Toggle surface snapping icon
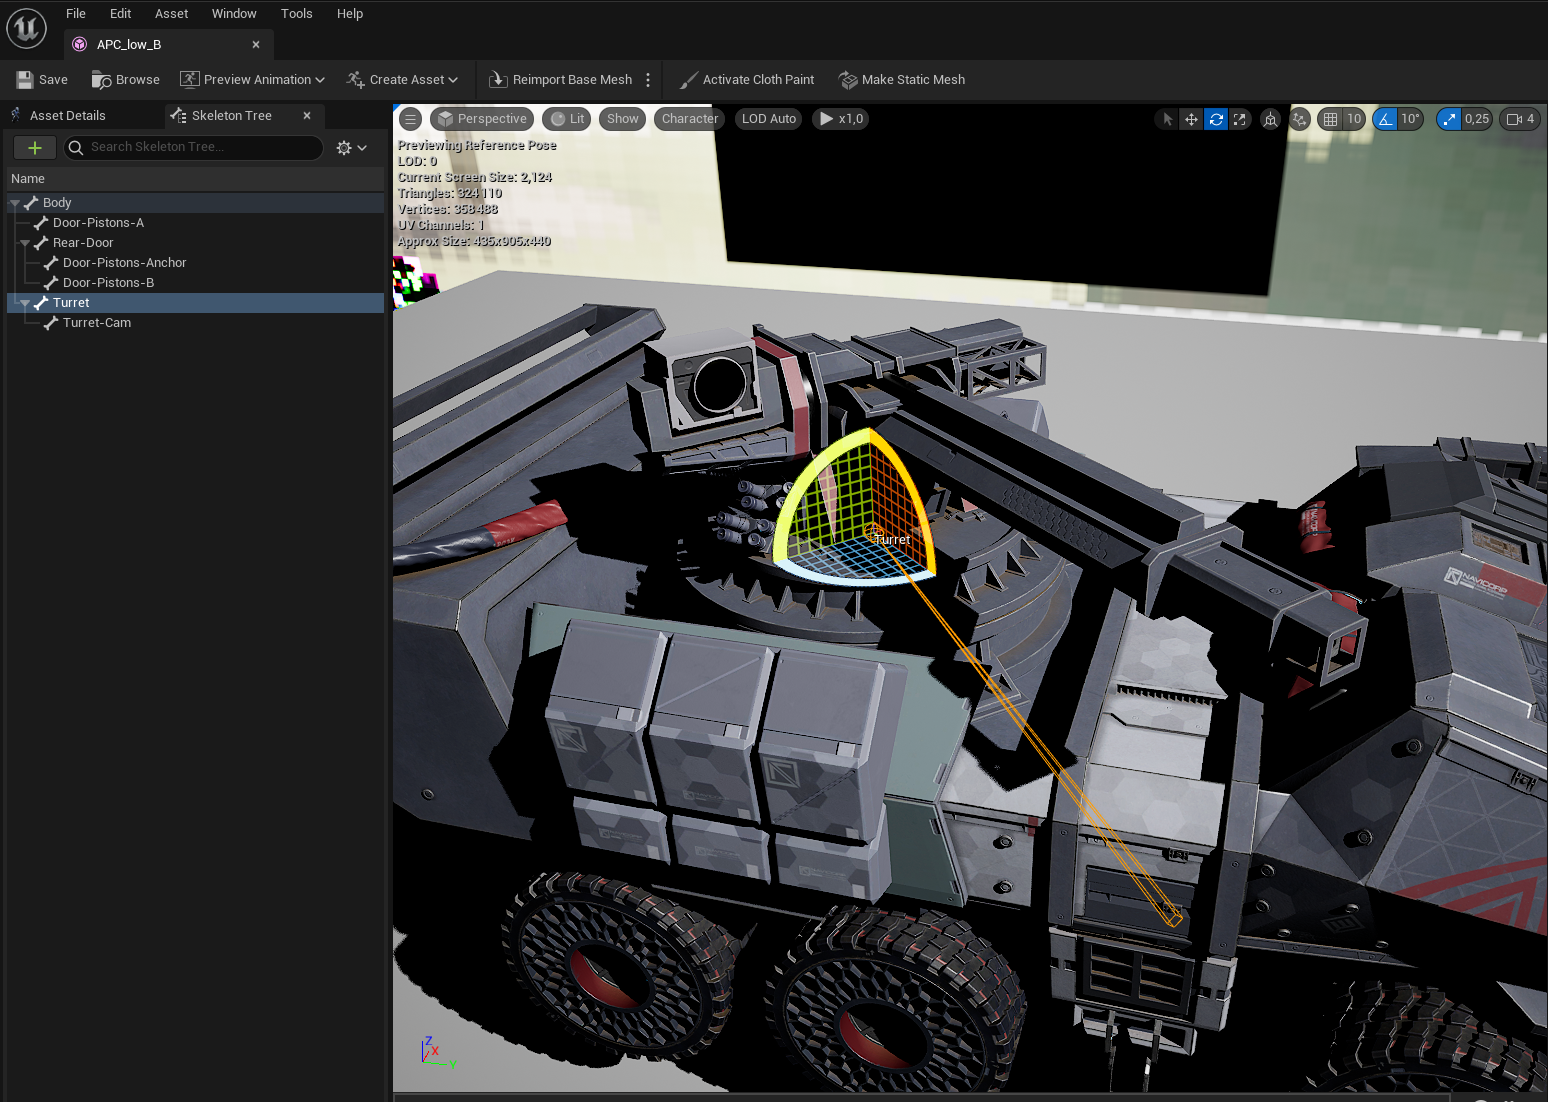This screenshot has height=1102, width=1548. 1299,119
